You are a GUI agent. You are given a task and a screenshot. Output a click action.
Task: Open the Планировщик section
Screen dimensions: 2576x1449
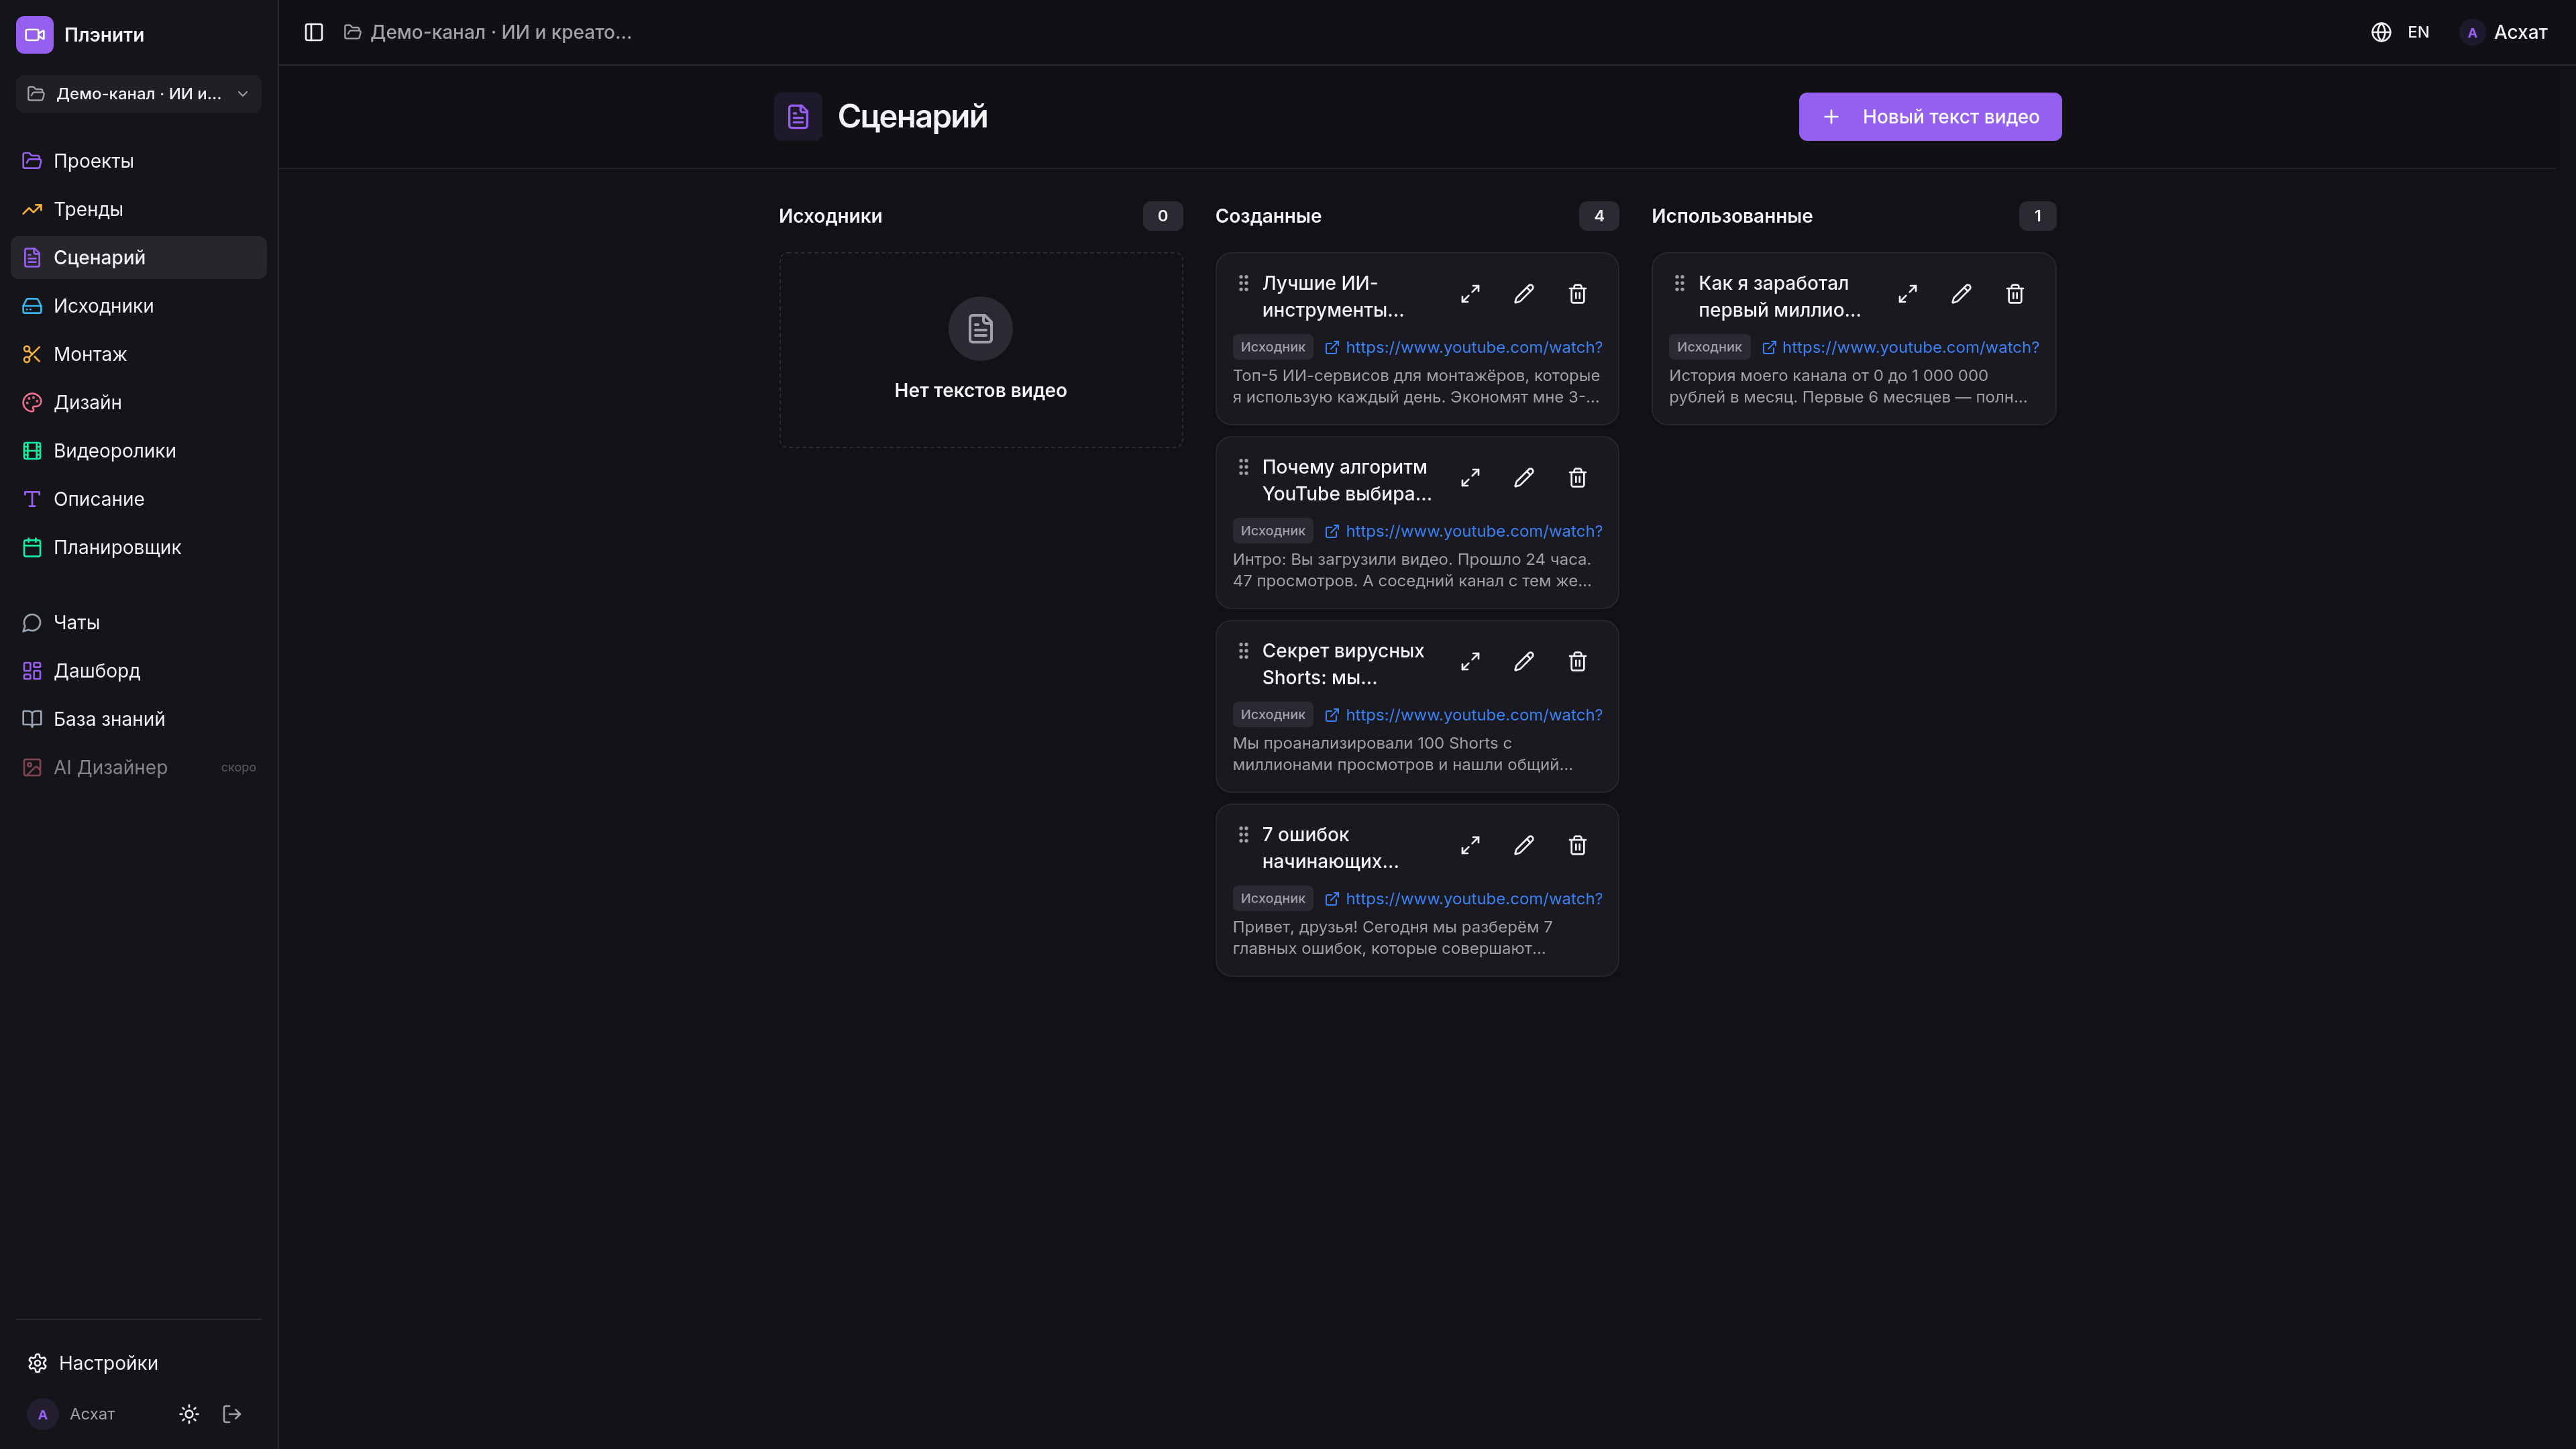[139, 547]
